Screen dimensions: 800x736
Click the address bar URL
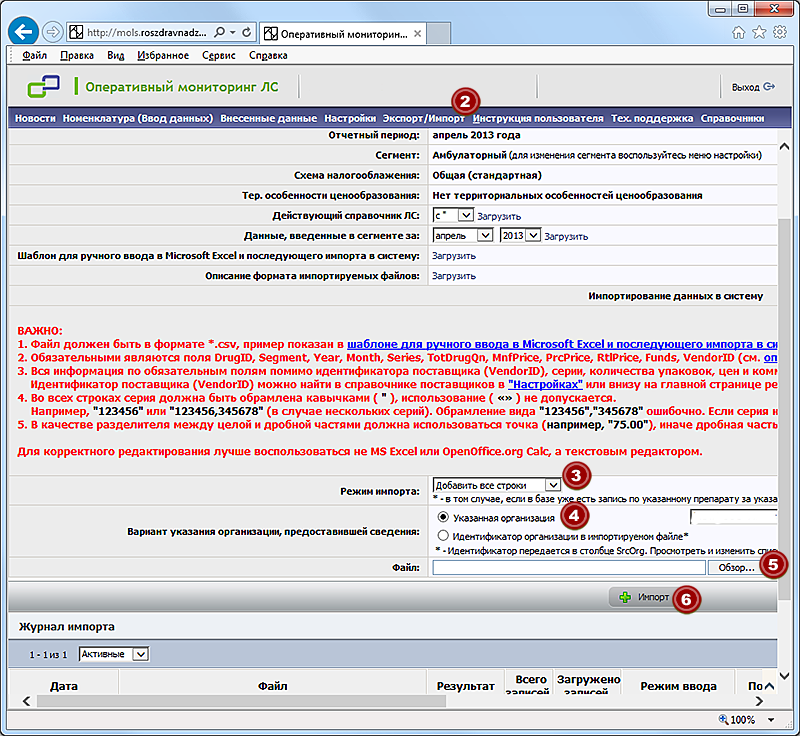click(146, 32)
